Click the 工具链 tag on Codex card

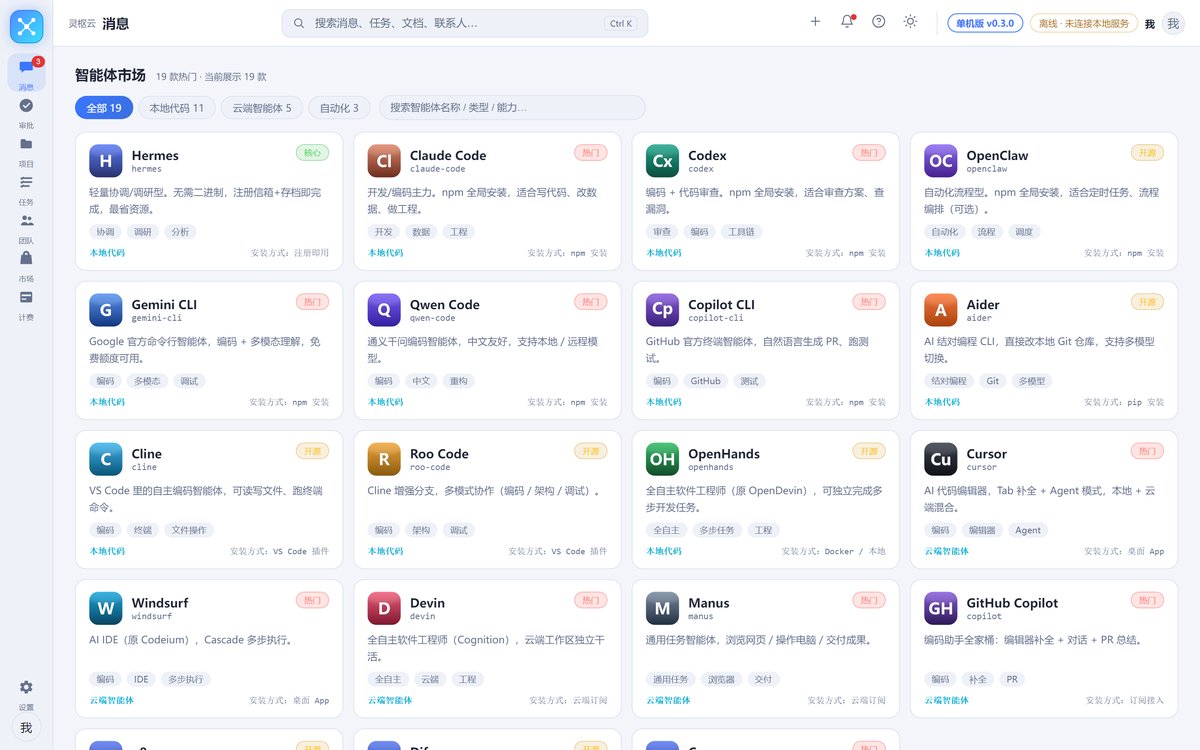(x=743, y=232)
